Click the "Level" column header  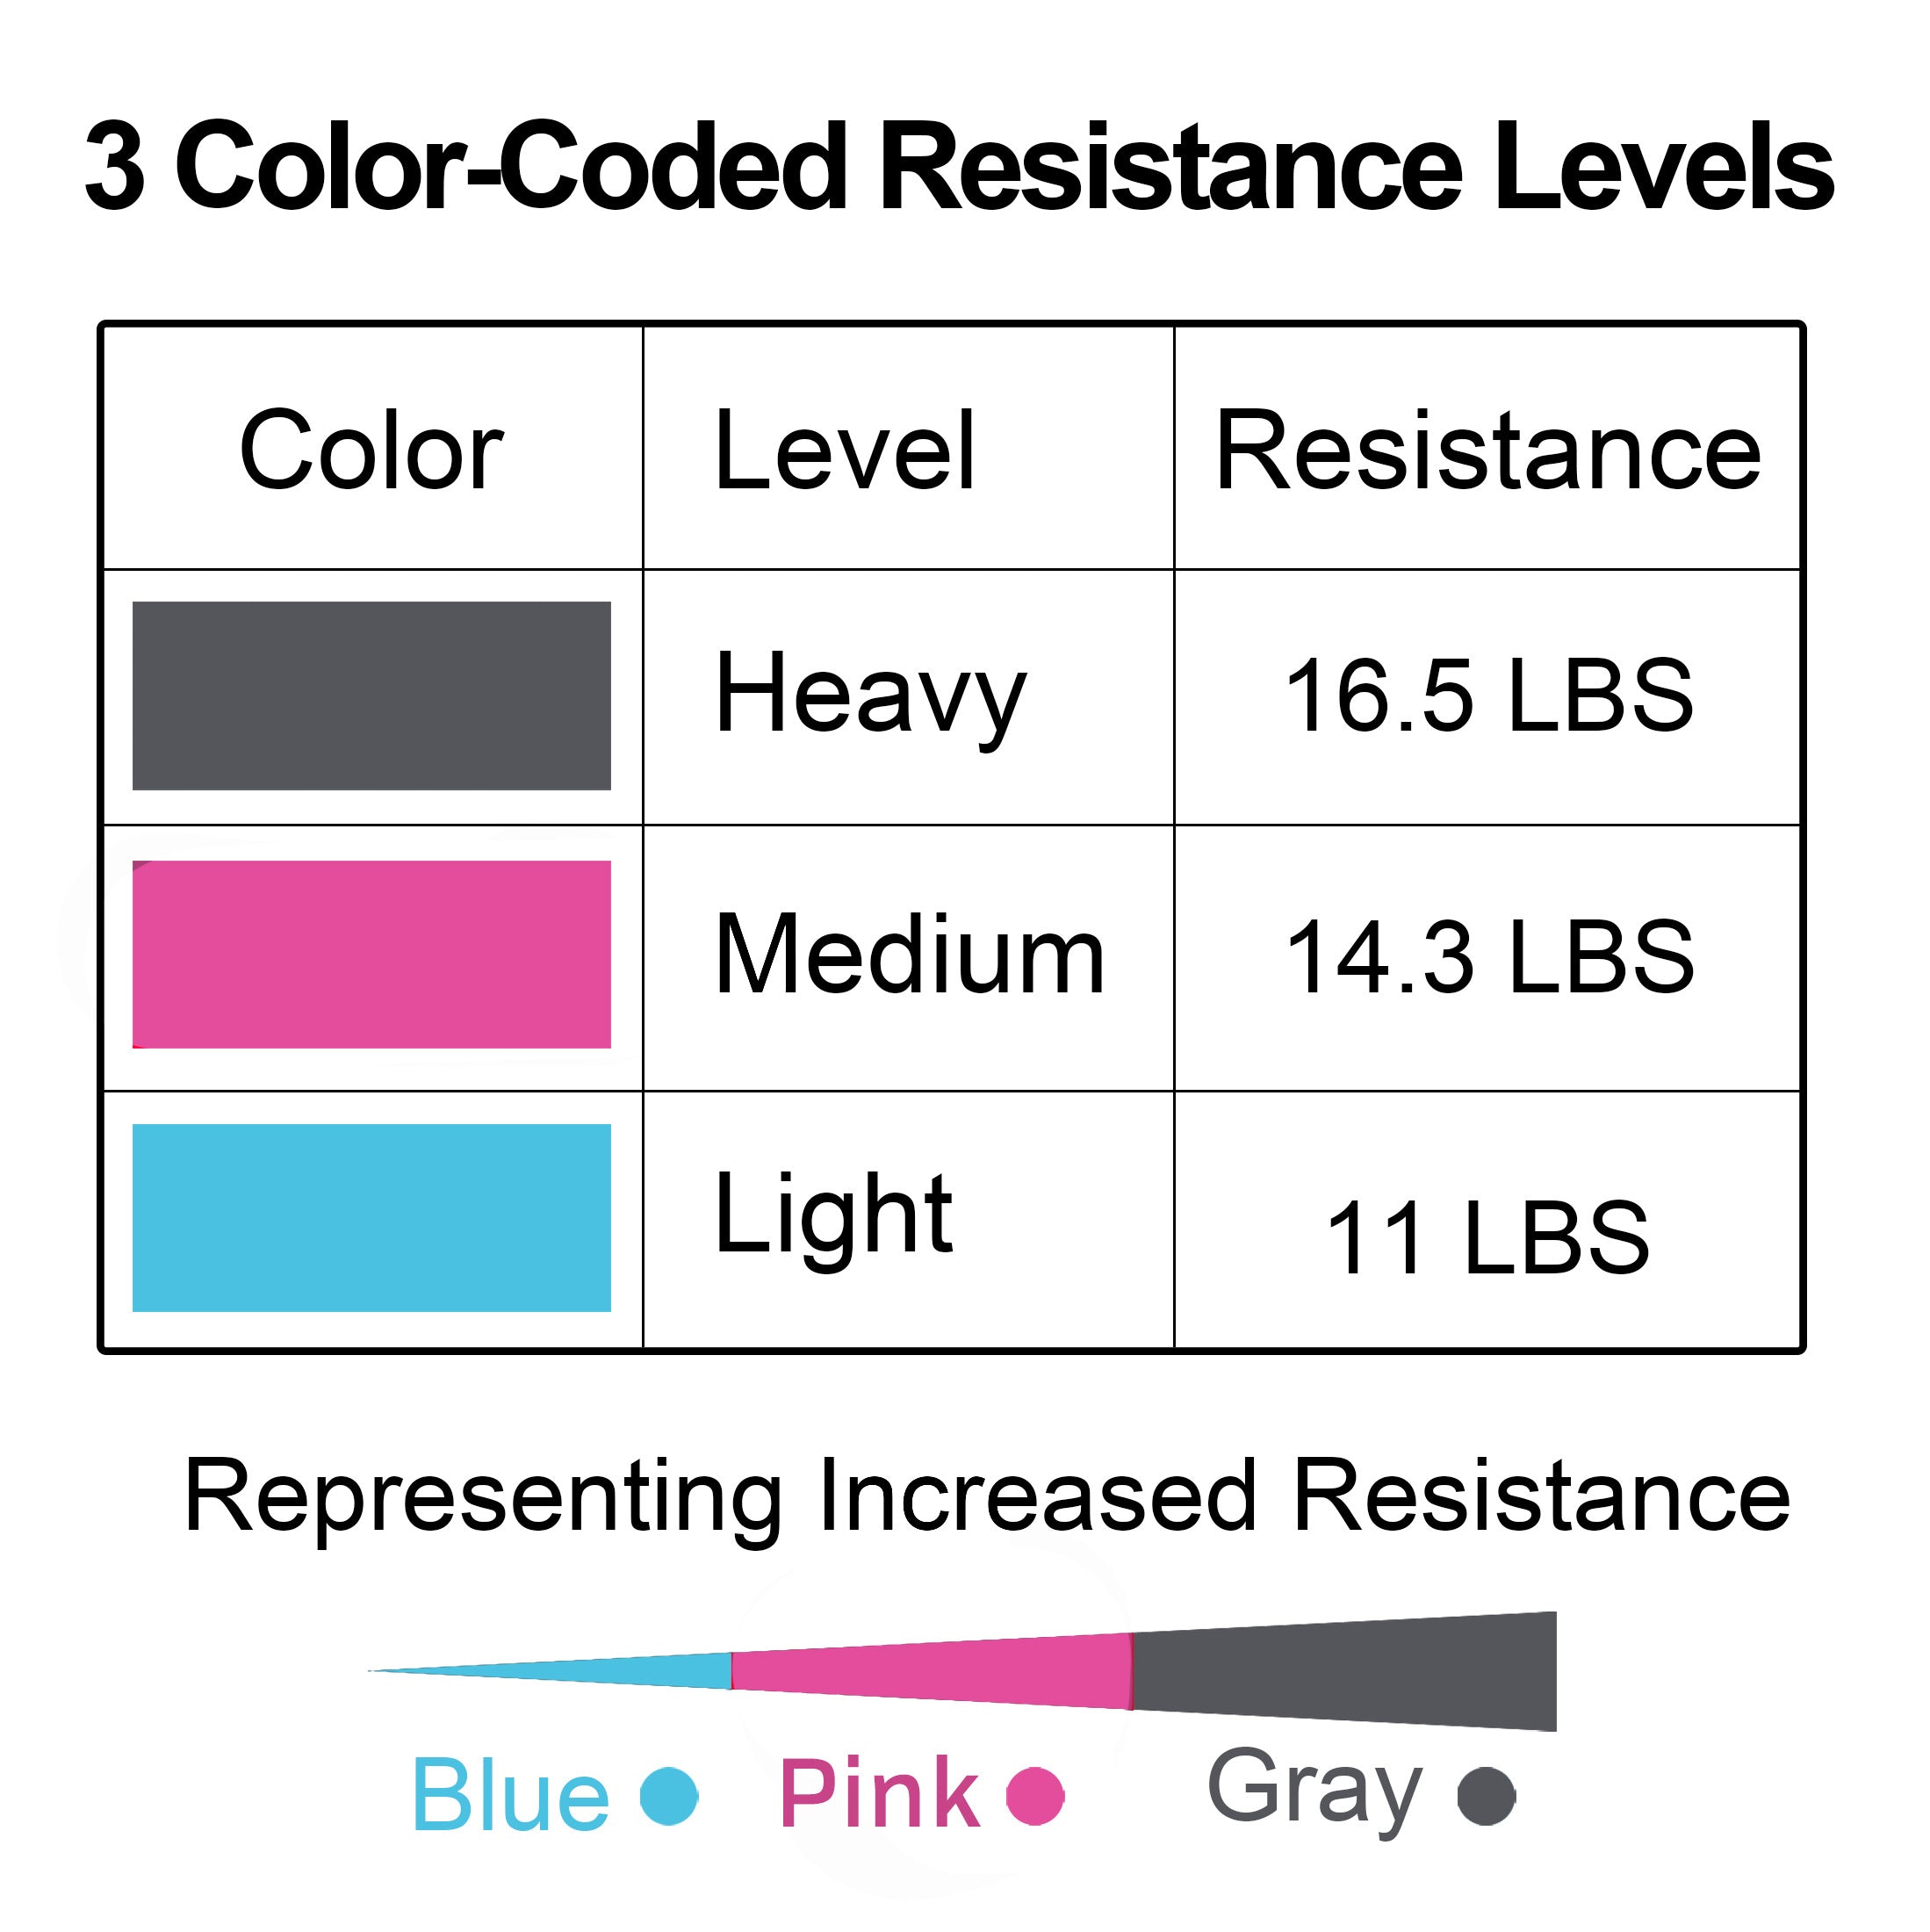(x=845, y=451)
